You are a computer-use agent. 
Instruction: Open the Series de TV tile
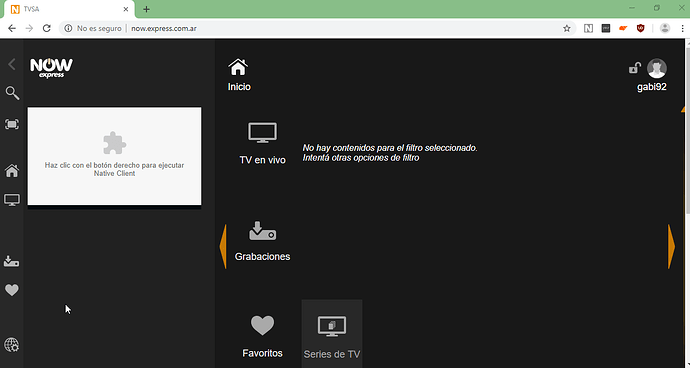(332, 334)
